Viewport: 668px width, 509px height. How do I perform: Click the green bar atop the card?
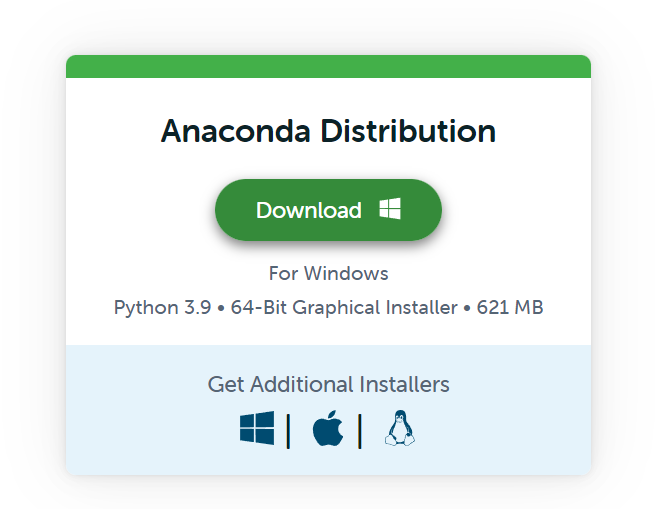pyautogui.click(x=328, y=66)
